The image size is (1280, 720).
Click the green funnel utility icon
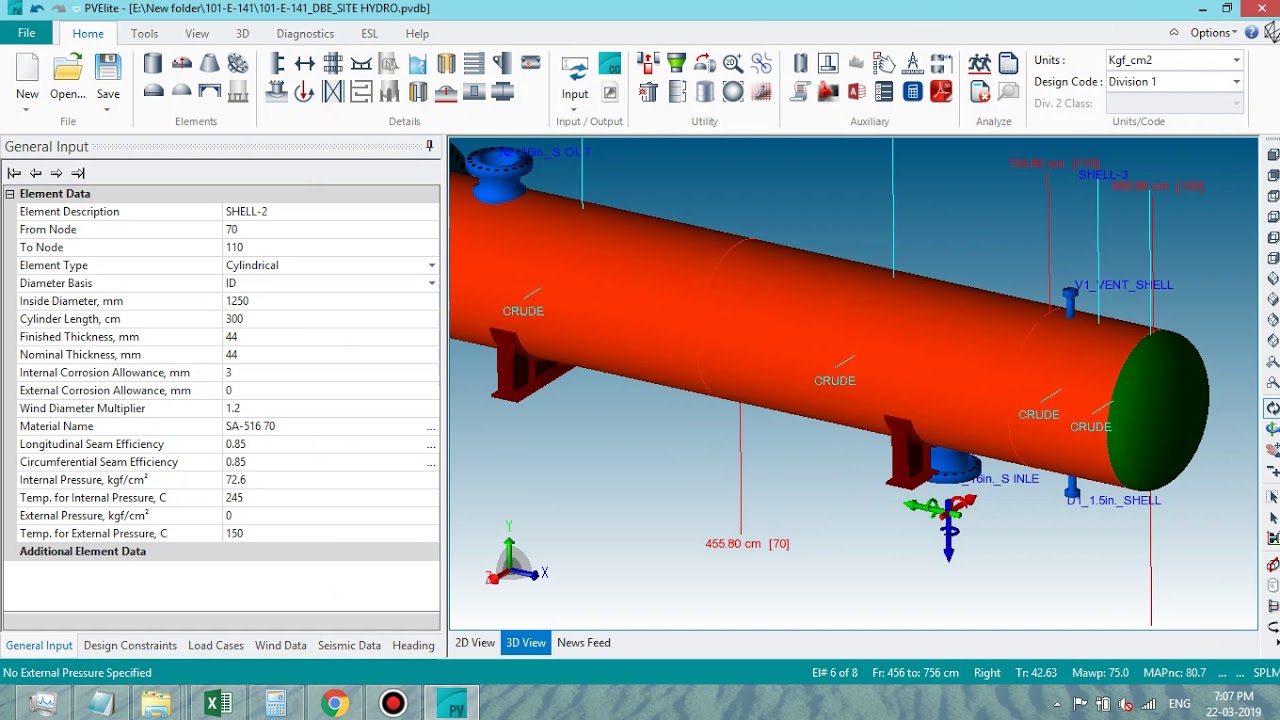pos(677,64)
